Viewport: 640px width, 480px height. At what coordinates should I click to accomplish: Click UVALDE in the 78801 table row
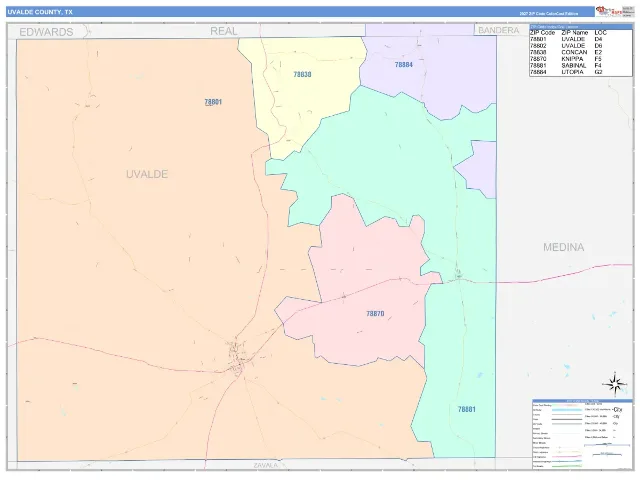click(x=573, y=39)
